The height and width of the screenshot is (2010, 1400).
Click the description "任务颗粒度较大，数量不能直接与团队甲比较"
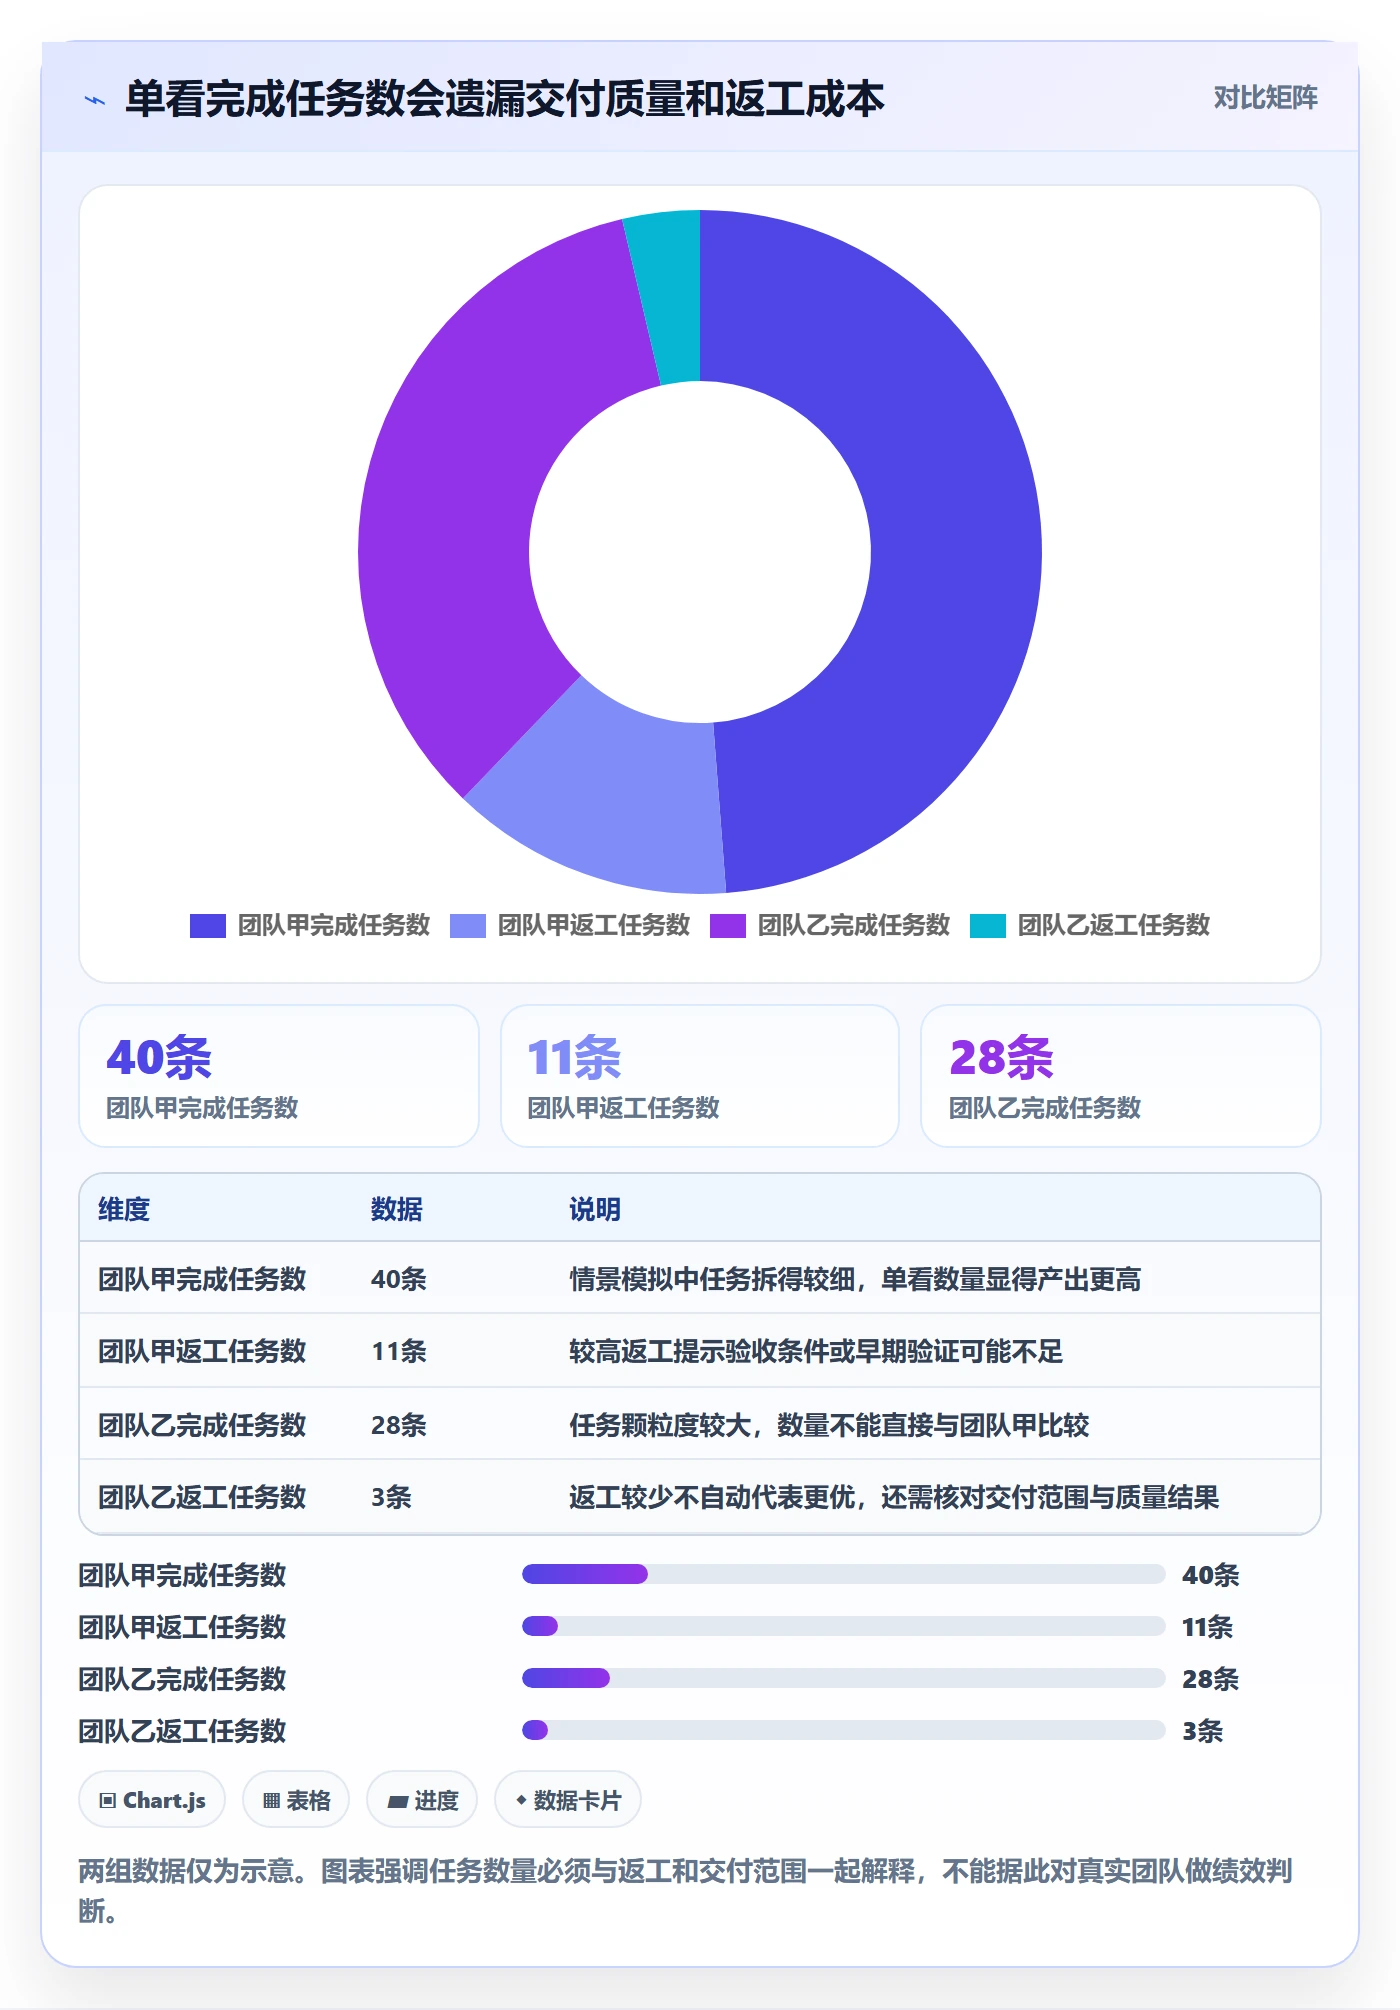click(x=829, y=1424)
